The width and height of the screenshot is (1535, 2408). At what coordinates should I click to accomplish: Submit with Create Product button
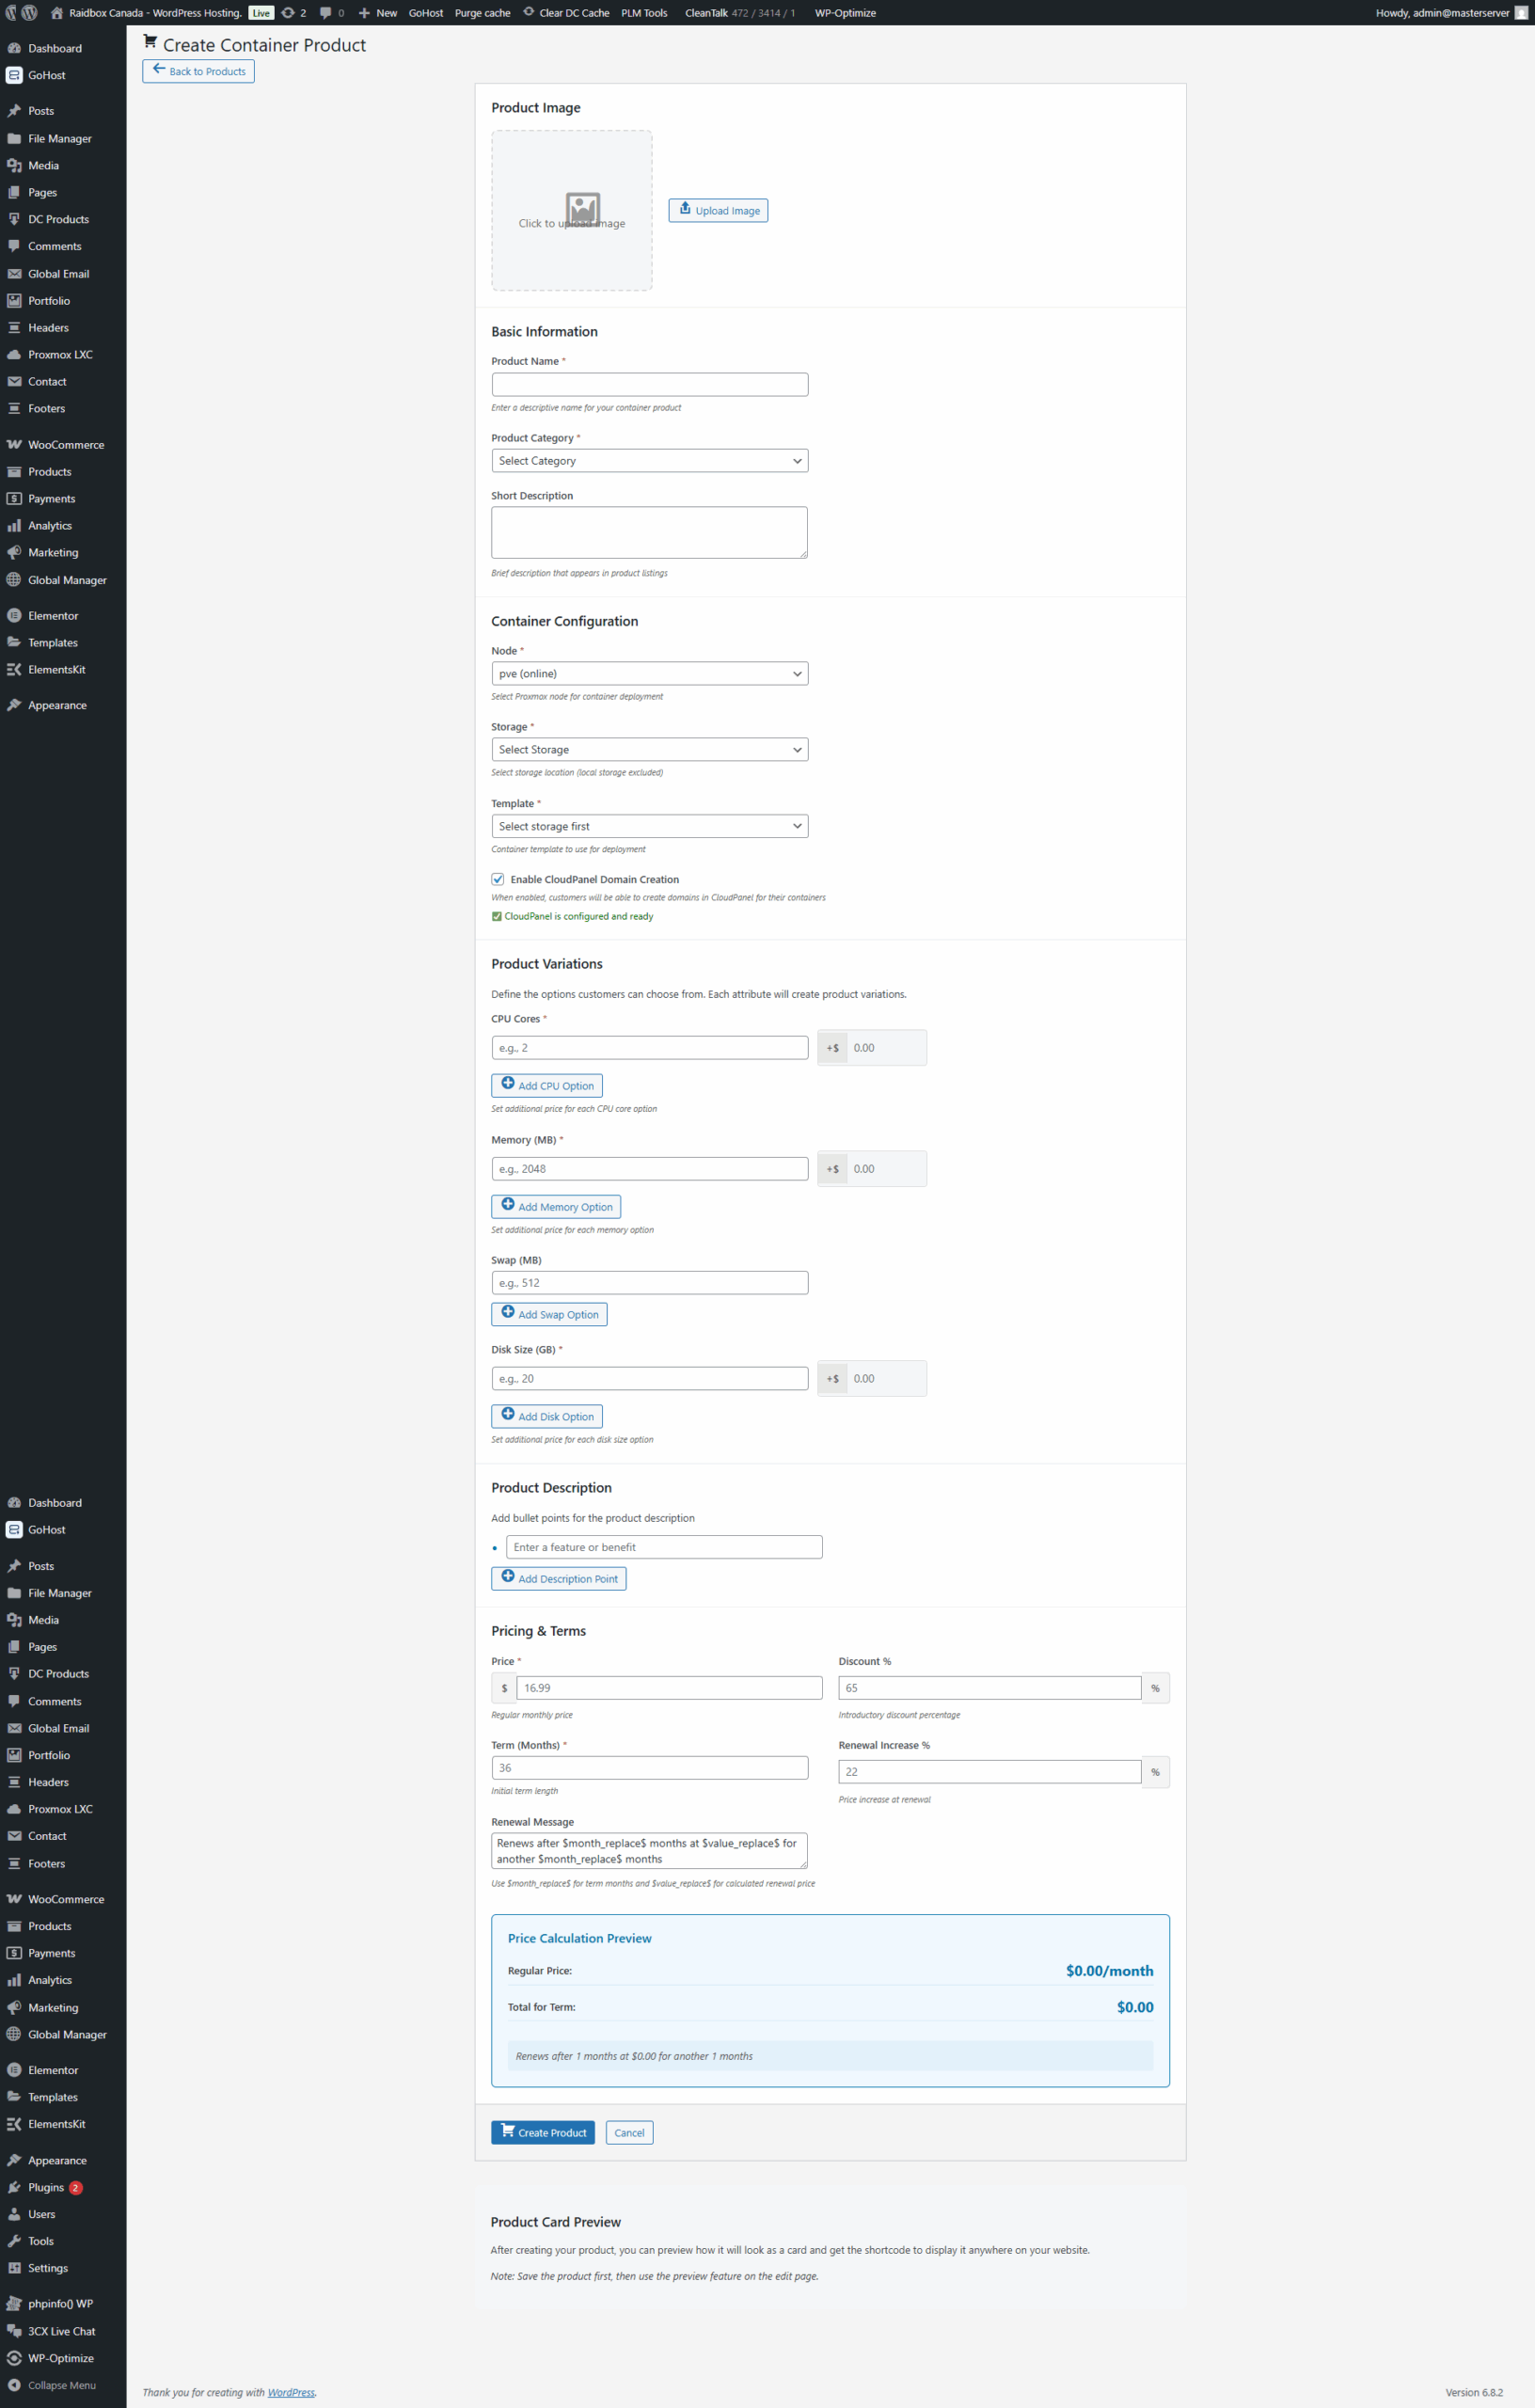click(542, 2132)
